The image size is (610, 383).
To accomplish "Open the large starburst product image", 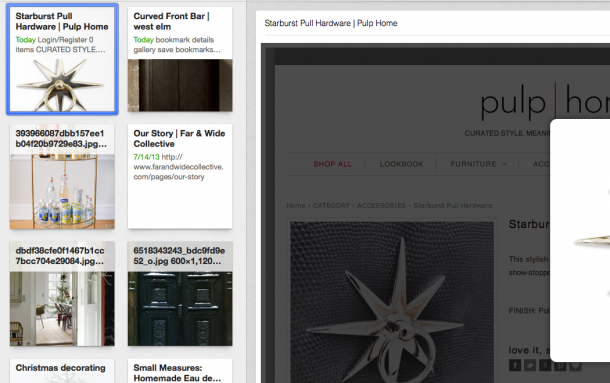I will 392,302.
